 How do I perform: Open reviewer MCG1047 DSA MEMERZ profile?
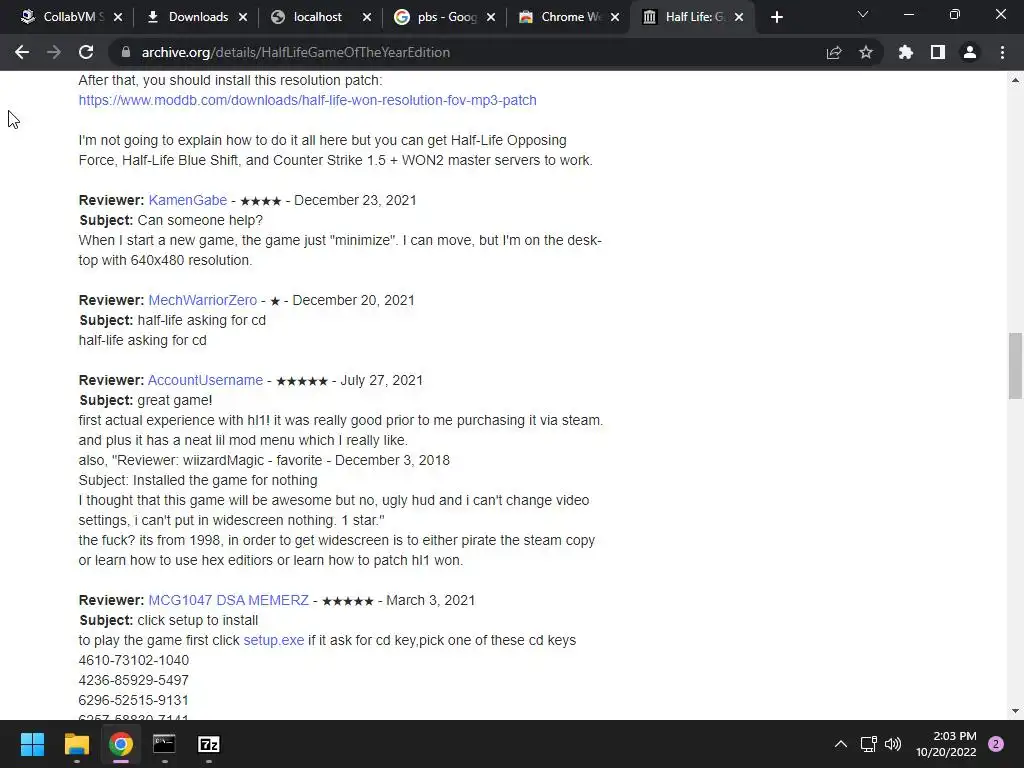pos(229,600)
